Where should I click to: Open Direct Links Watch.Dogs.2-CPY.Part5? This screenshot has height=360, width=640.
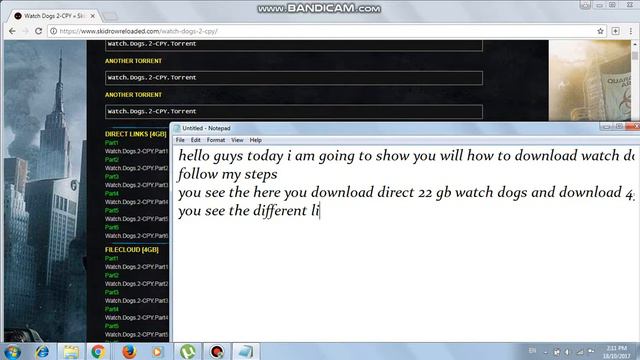pyautogui.click(x=136, y=219)
